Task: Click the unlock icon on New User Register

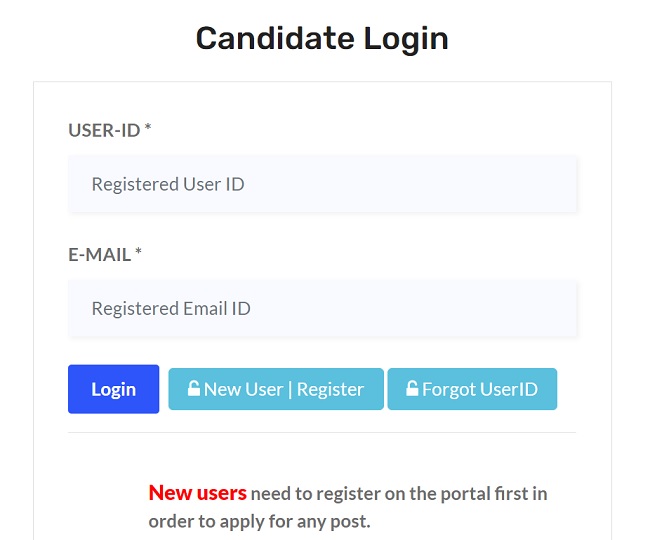Action: tap(194, 389)
